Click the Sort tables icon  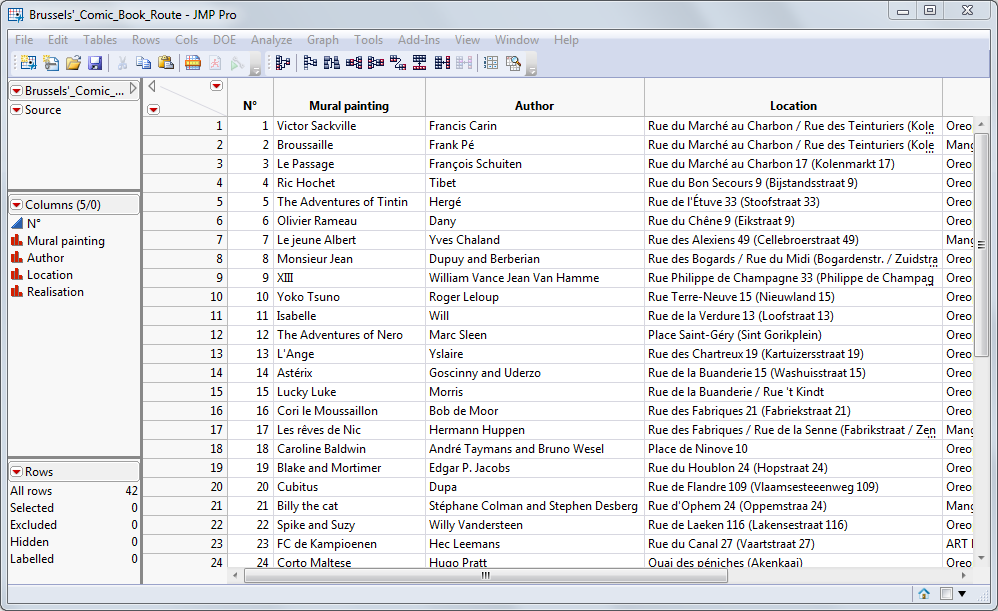(x=332, y=62)
